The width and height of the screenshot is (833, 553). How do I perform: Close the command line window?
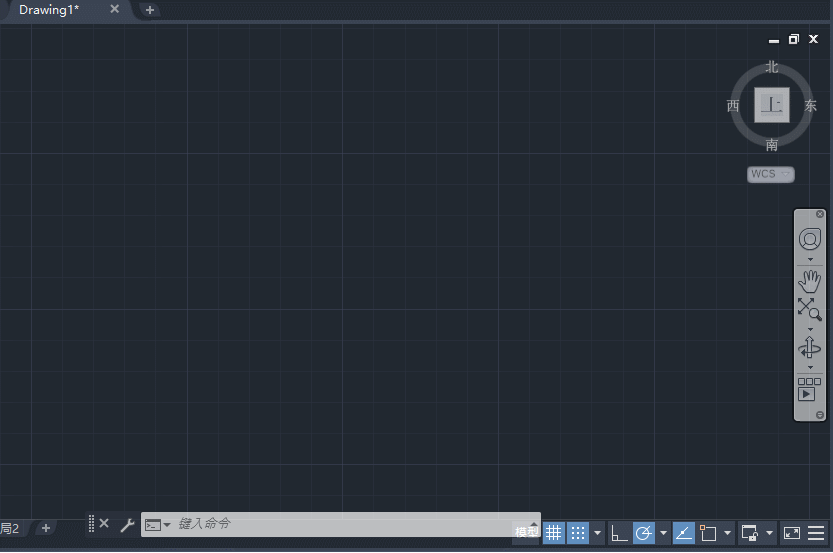point(104,524)
